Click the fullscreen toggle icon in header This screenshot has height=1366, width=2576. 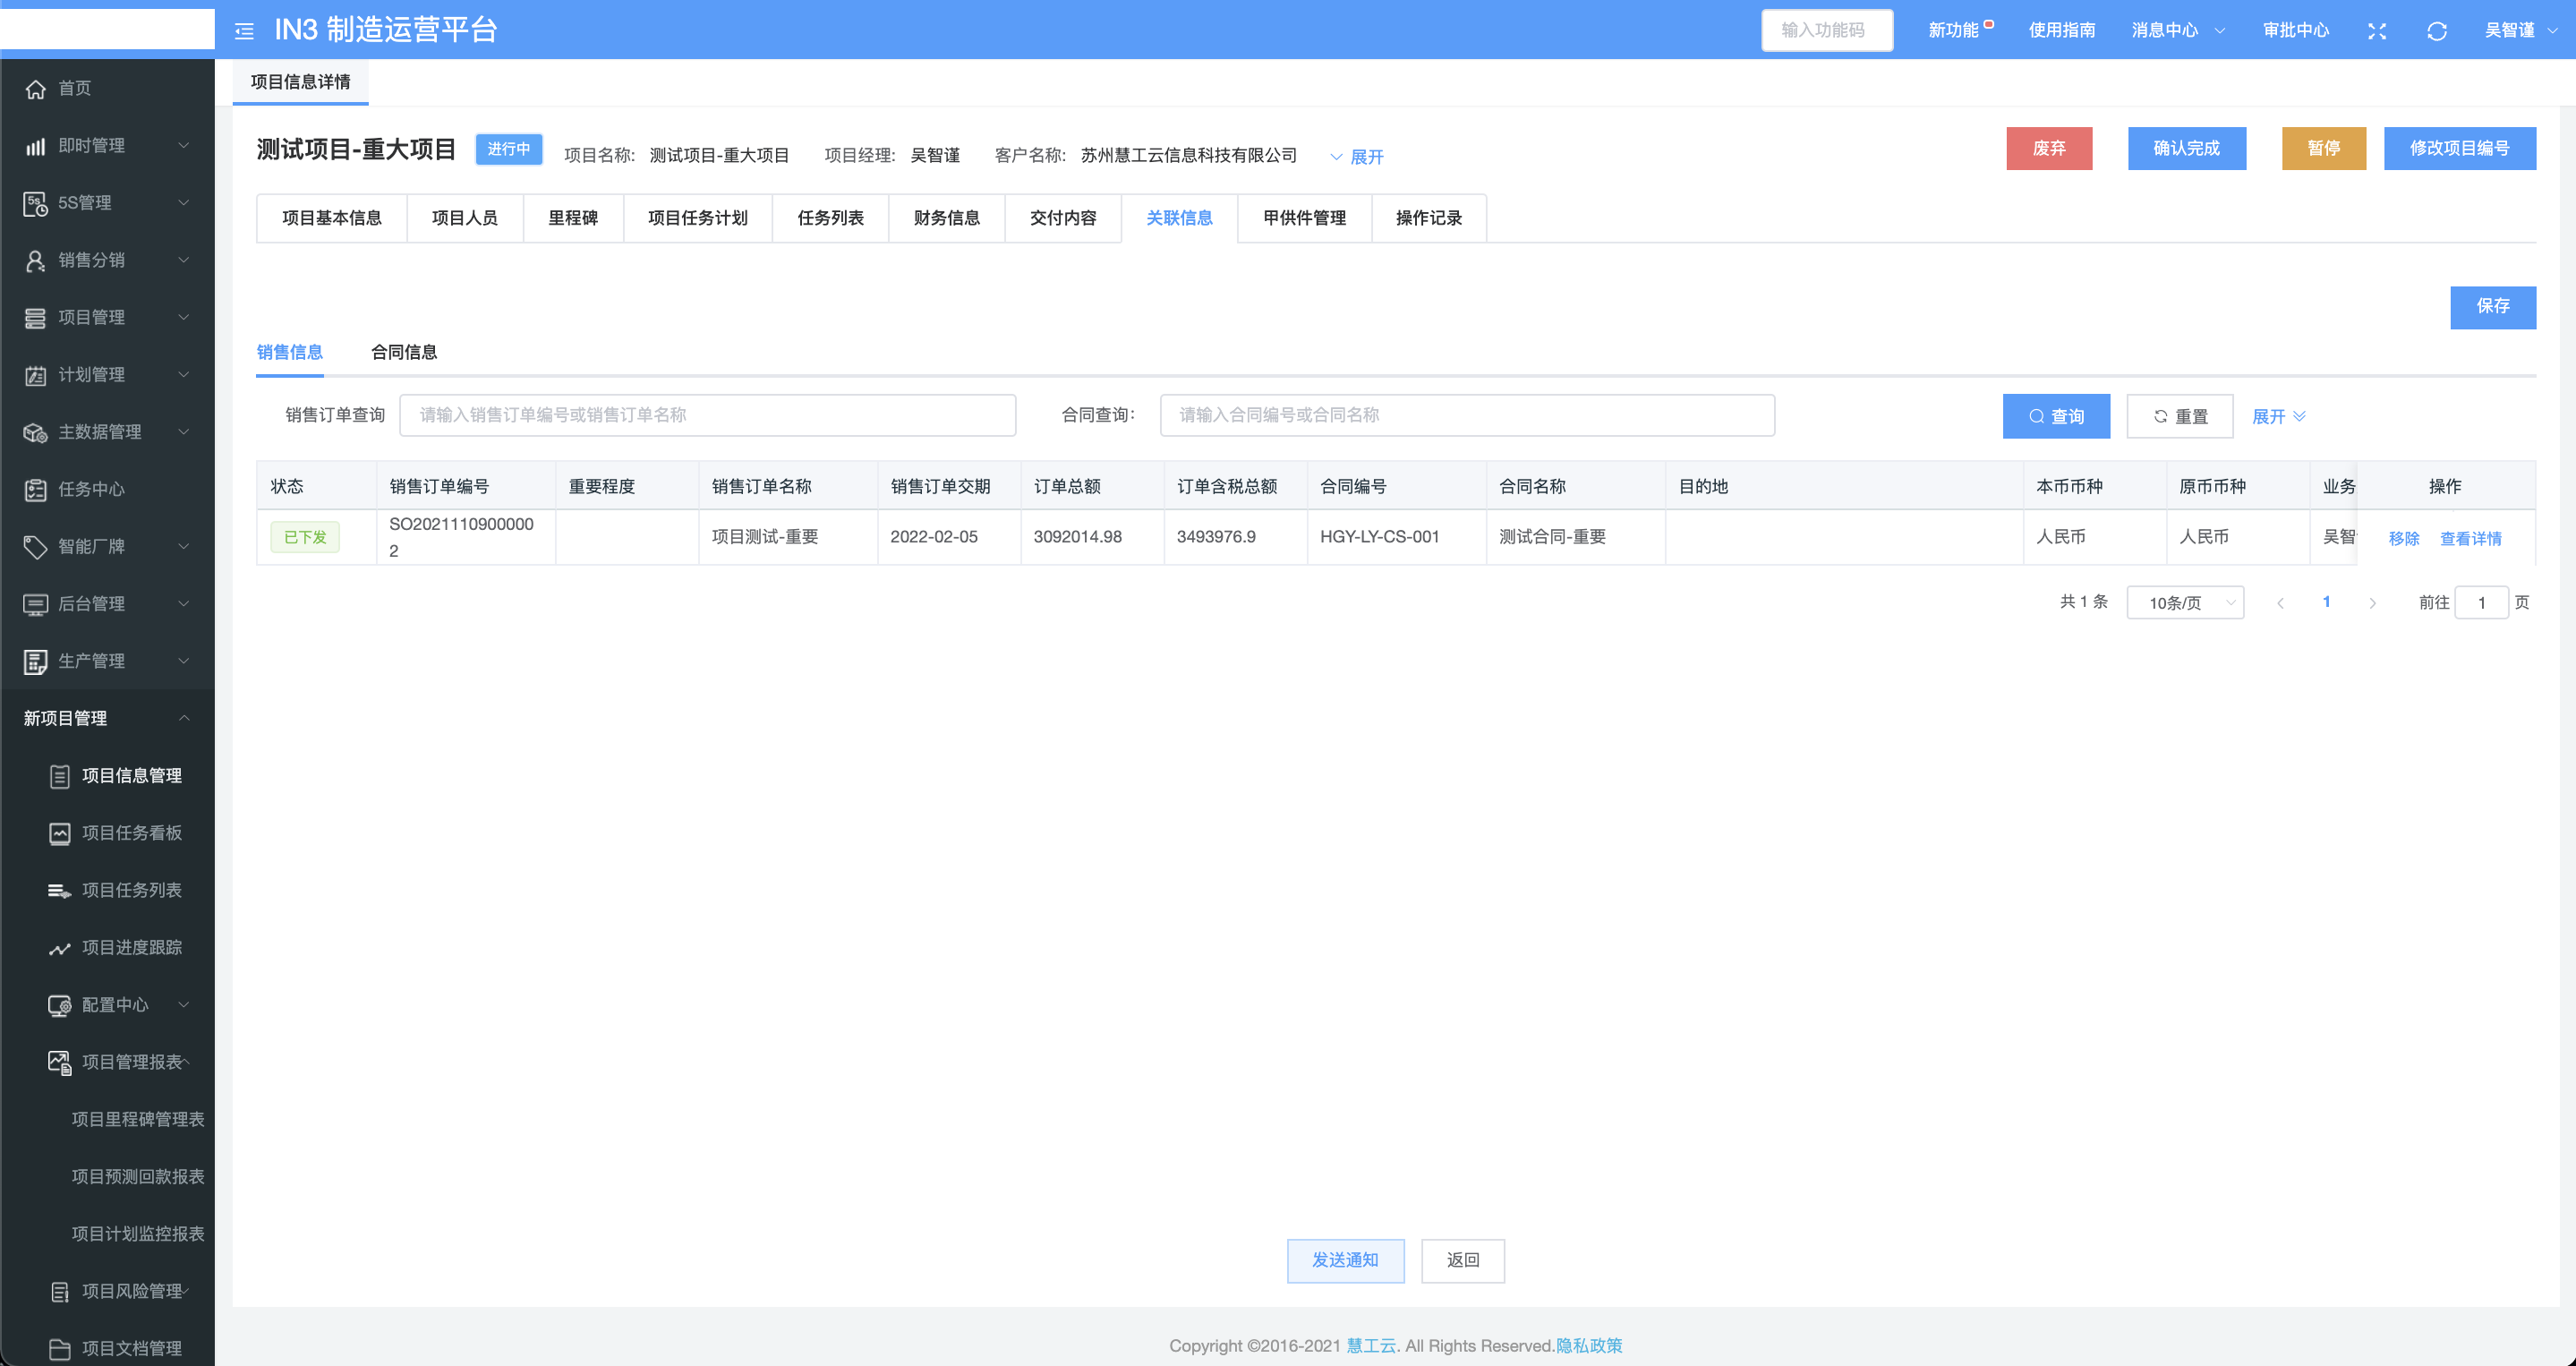(2377, 31)
